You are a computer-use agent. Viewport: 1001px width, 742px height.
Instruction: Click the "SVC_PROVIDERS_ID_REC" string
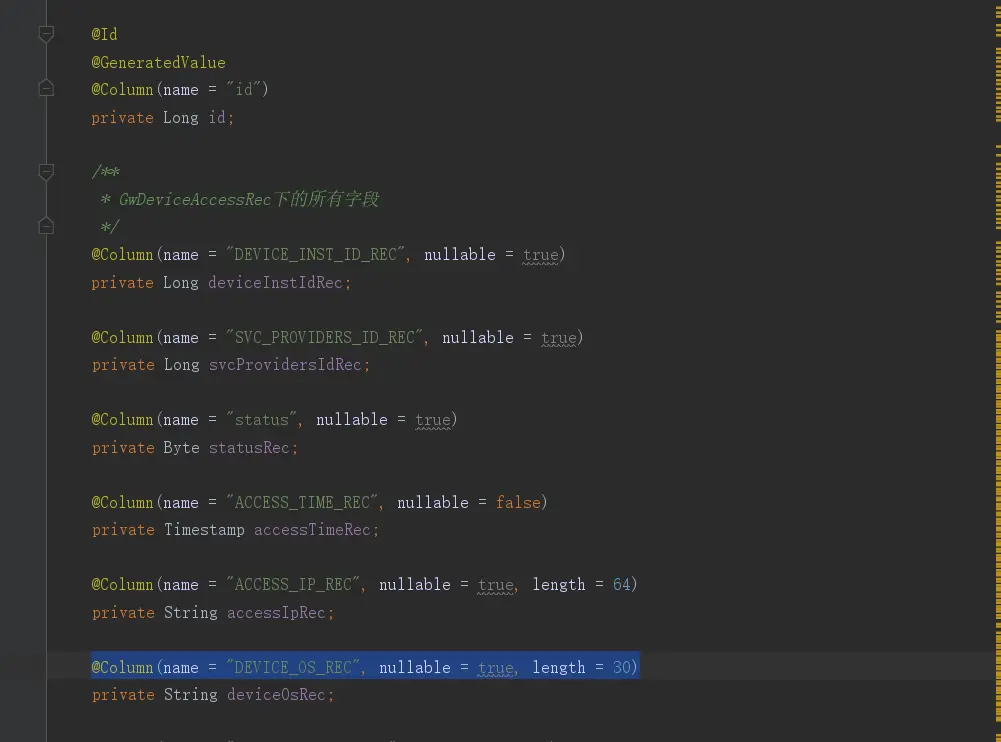click(324, 337)
